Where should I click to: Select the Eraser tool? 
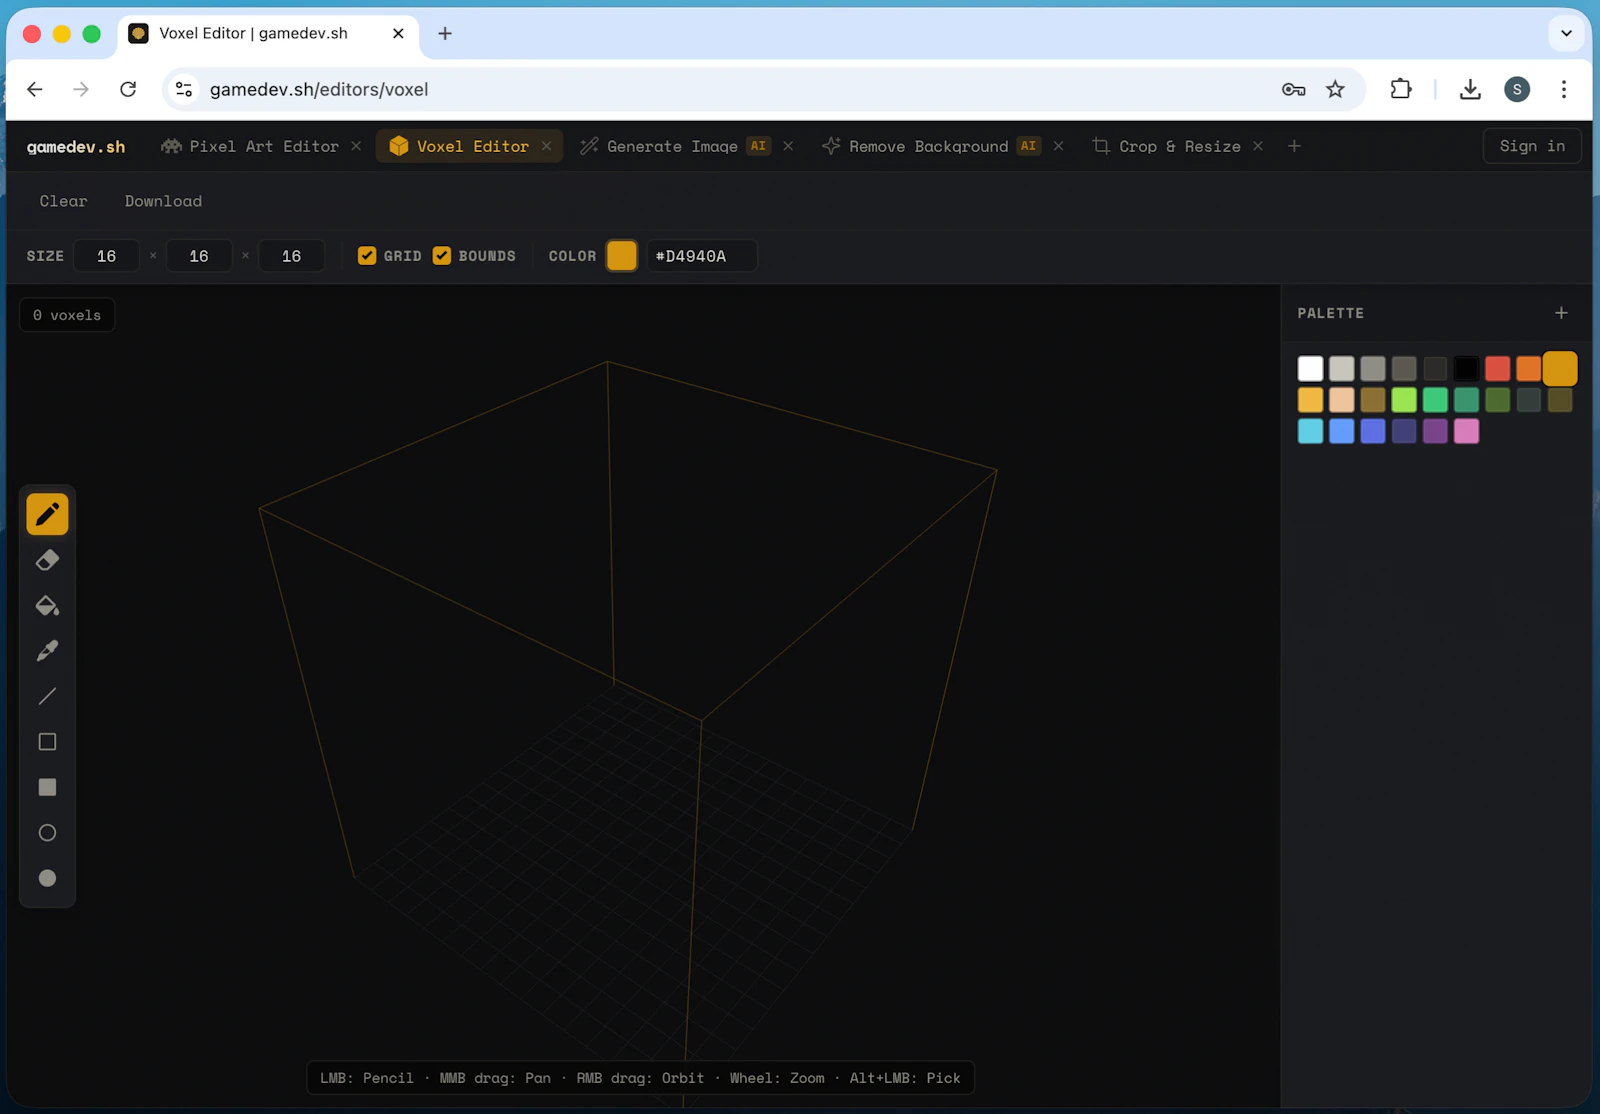click(47, 559)
